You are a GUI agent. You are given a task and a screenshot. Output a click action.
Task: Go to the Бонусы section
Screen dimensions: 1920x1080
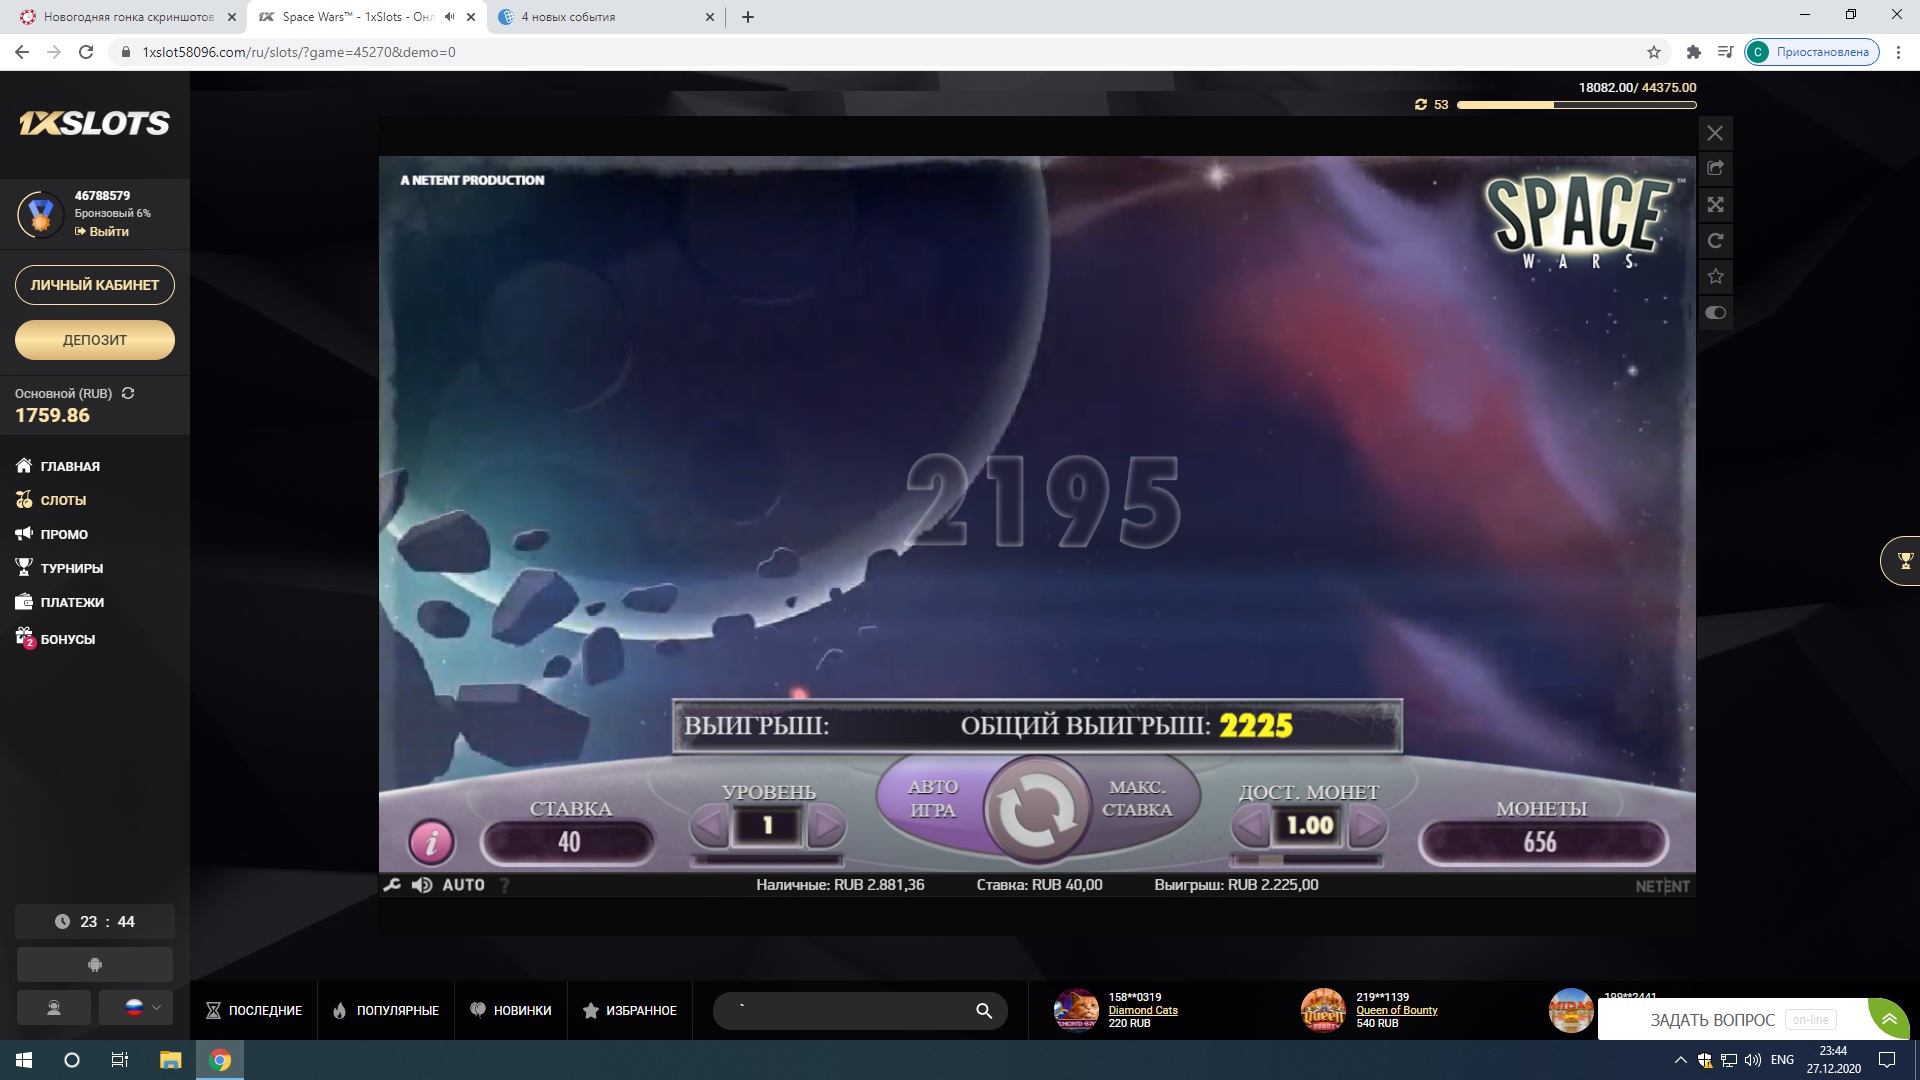pyautogui.click(x=67, y=639)
